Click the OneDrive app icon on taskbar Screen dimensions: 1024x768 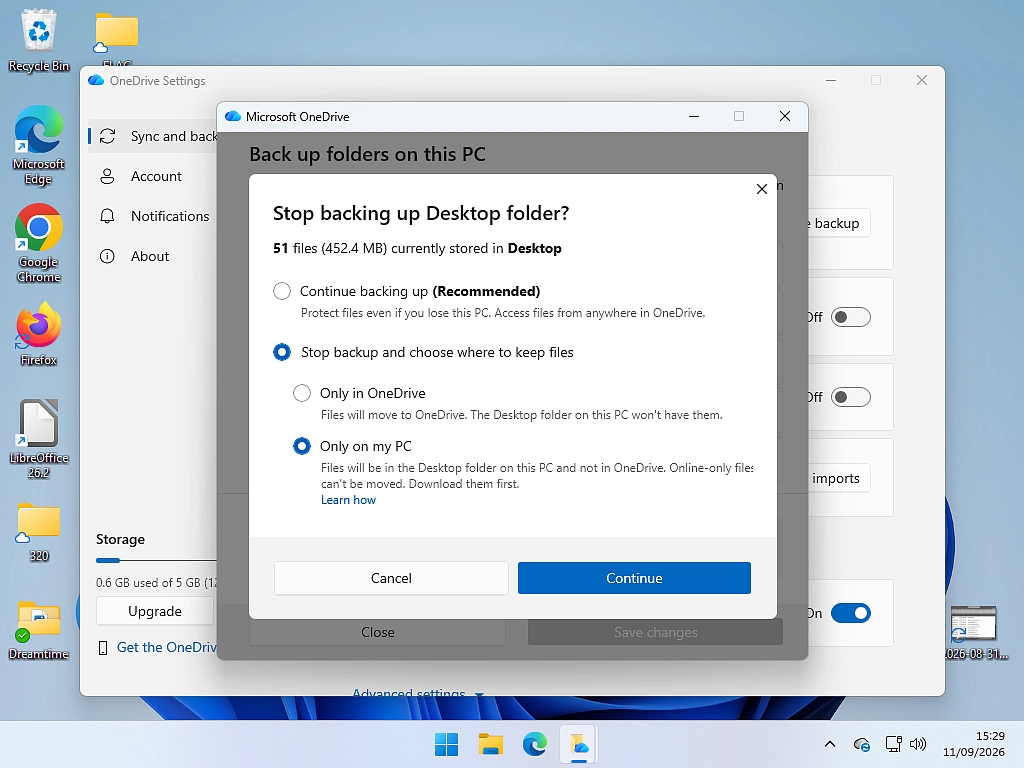pyautogui.click(x=579, y=744)
